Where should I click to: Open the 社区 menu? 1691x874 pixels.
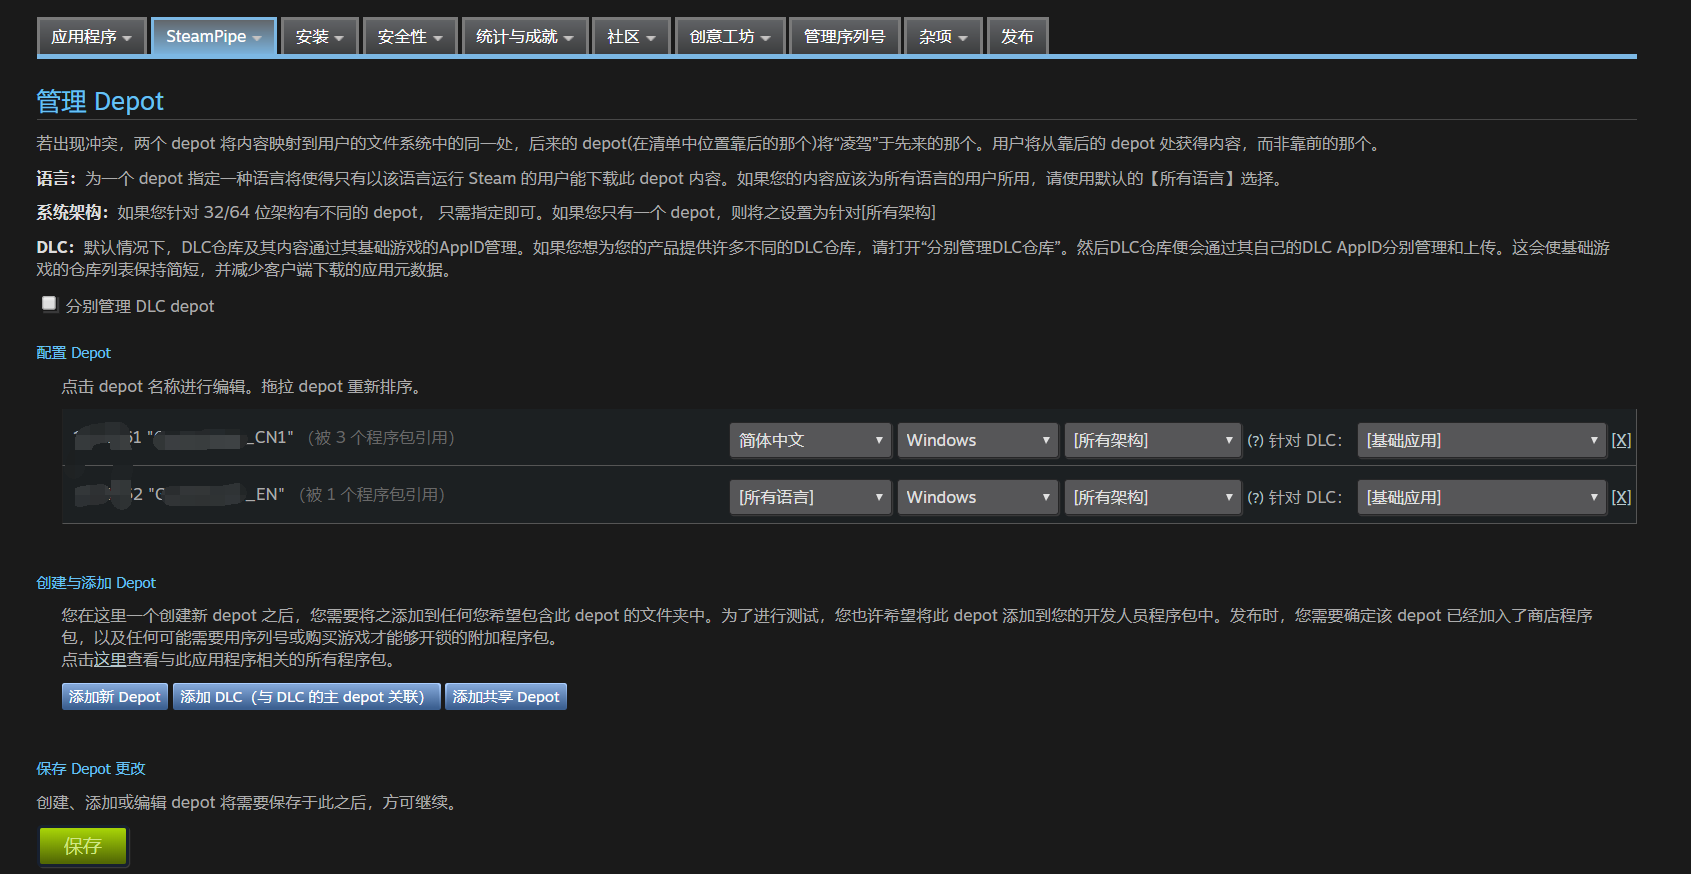631,37
